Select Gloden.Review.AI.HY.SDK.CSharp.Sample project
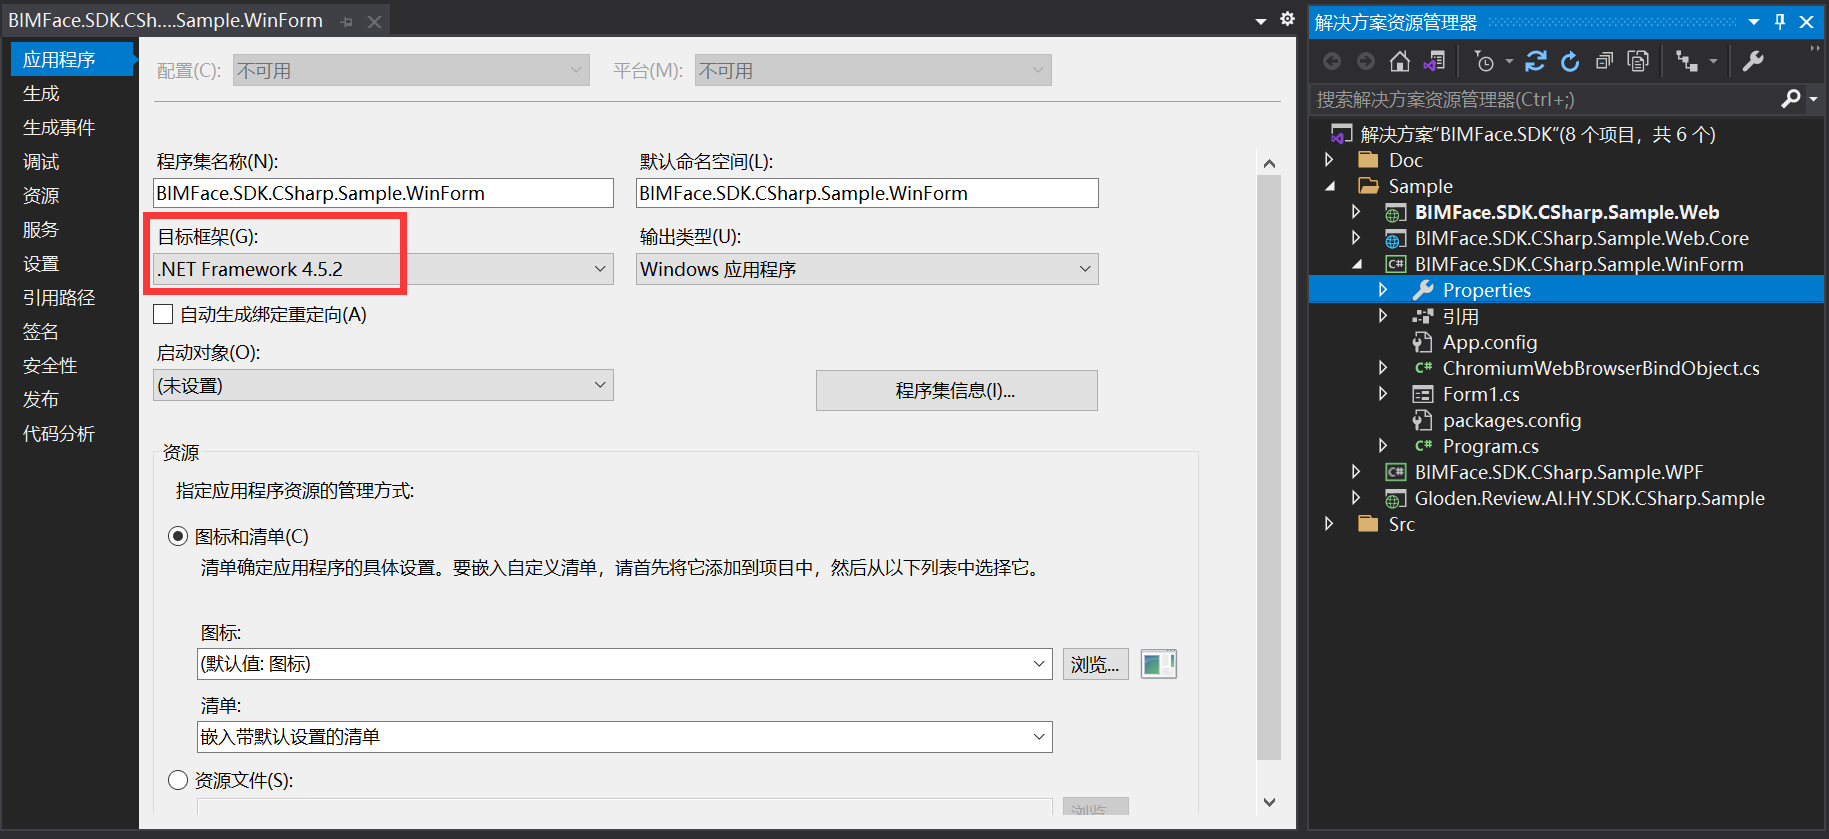Image resolution: width=1829 pixels, height=839 pixels. (1589, 498)
